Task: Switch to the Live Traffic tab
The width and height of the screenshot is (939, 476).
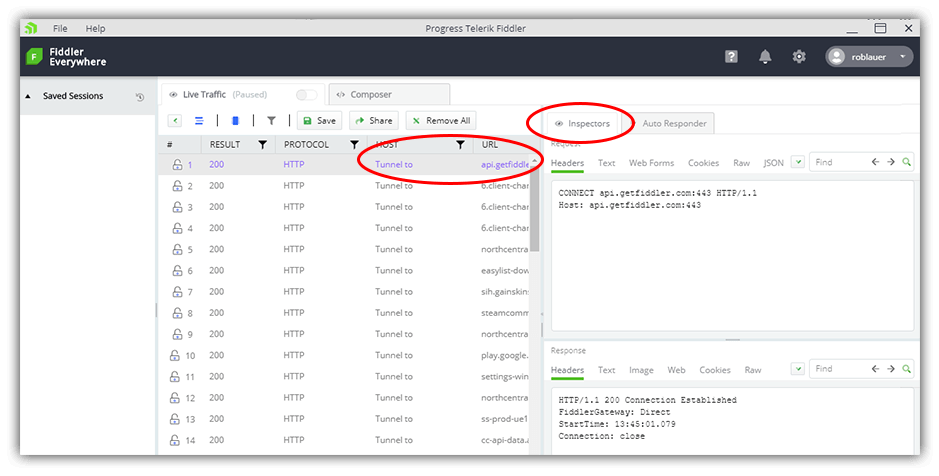Action: (242, 95)
